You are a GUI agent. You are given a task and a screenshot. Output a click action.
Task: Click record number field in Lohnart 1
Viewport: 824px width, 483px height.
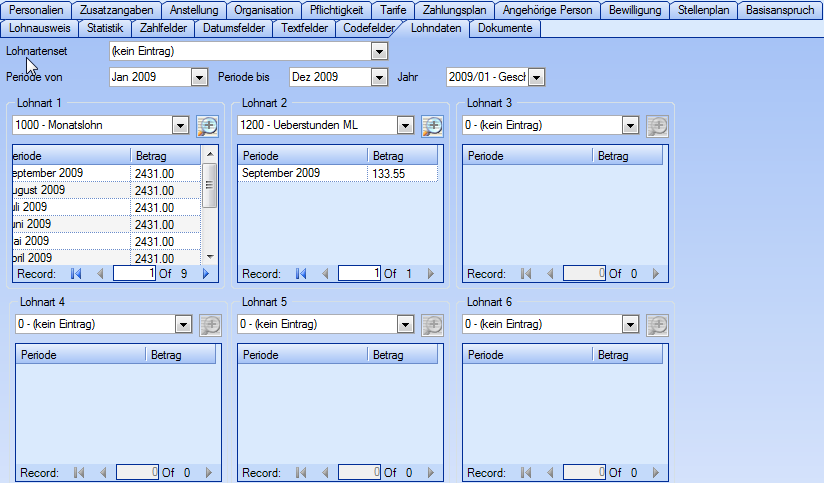pos(135,273)
